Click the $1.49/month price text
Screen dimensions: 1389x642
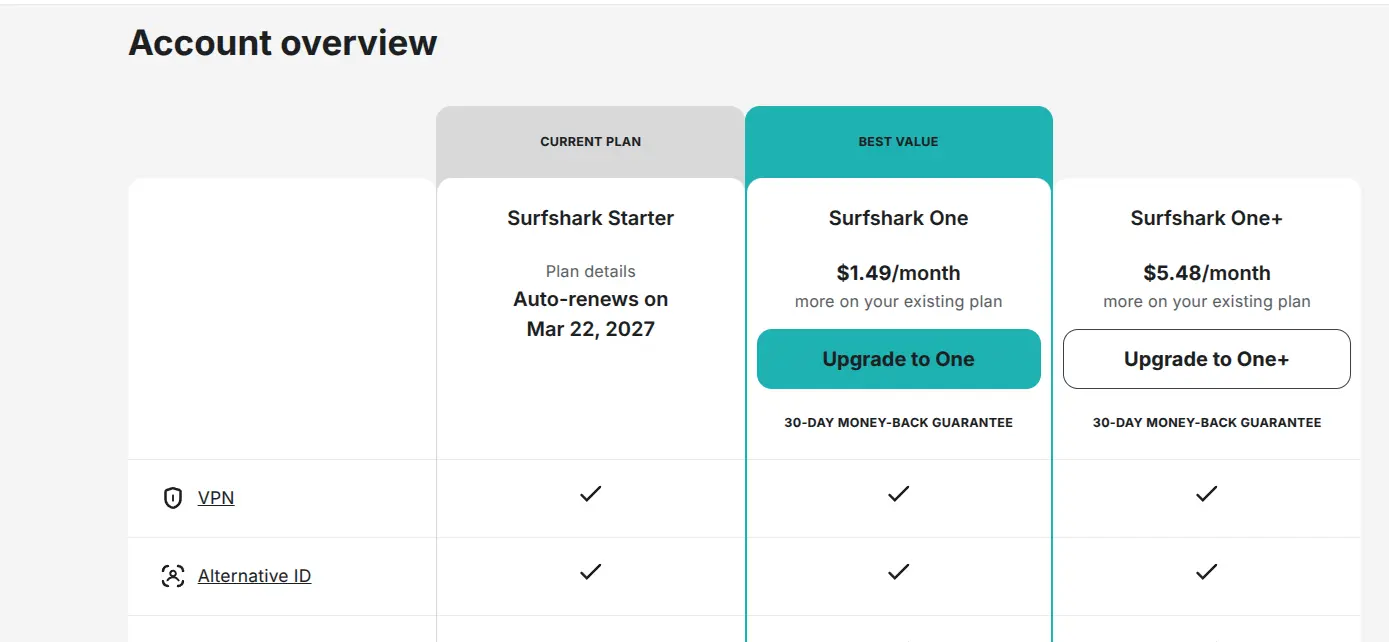[899, 273]
